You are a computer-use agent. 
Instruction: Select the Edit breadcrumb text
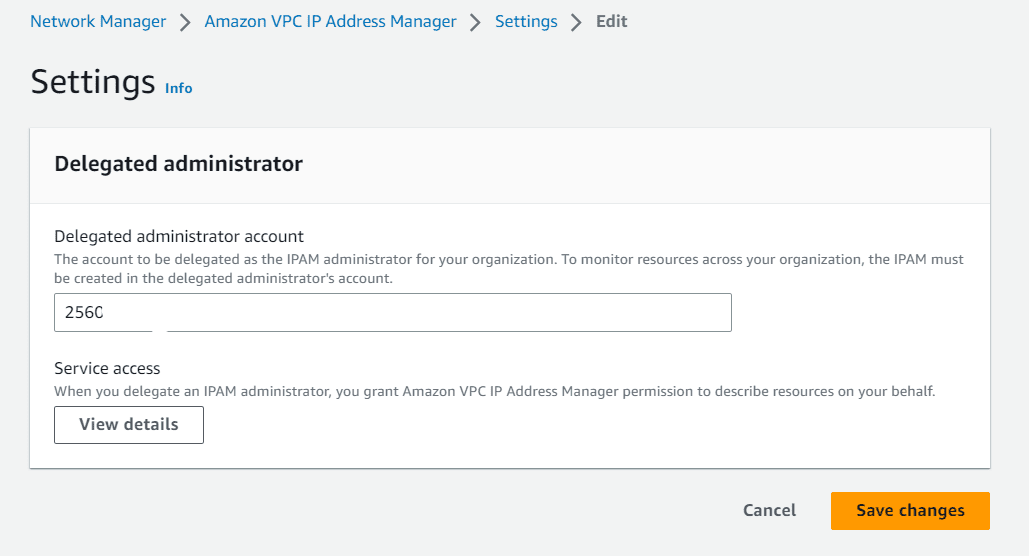pos(612,22)
